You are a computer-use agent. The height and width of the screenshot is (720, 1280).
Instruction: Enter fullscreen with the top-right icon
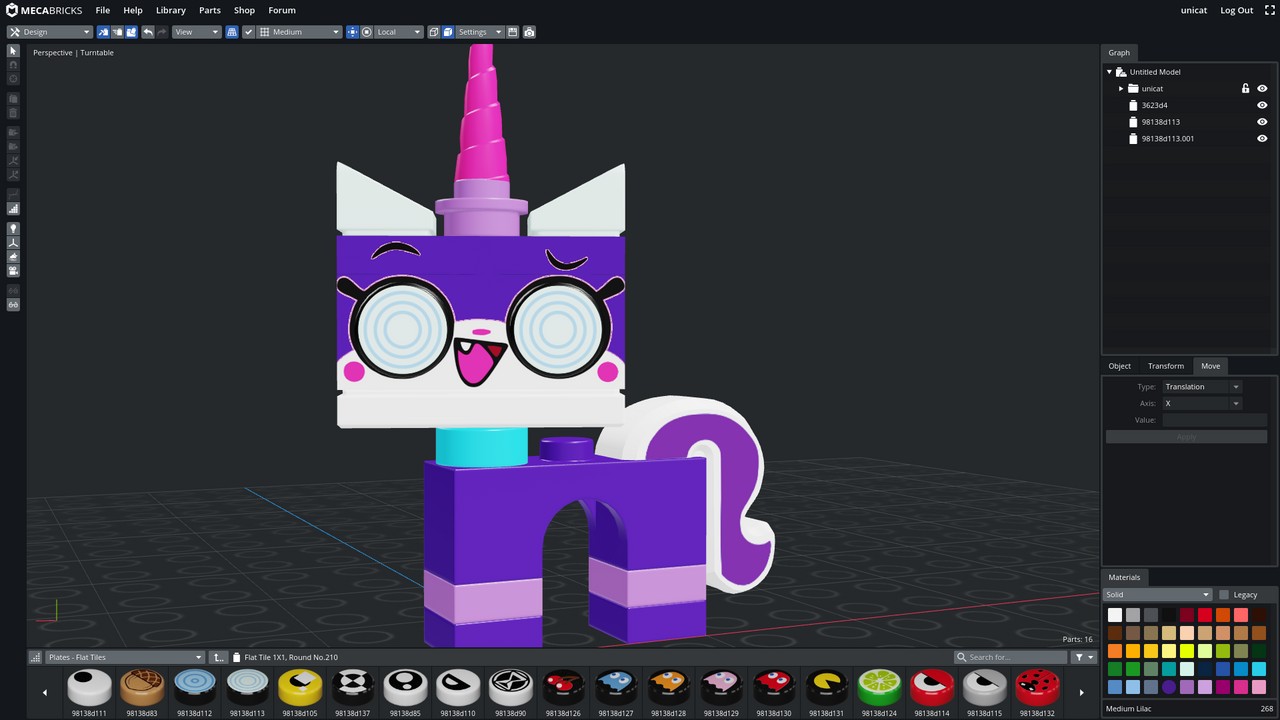click(x=1270, y=10)
